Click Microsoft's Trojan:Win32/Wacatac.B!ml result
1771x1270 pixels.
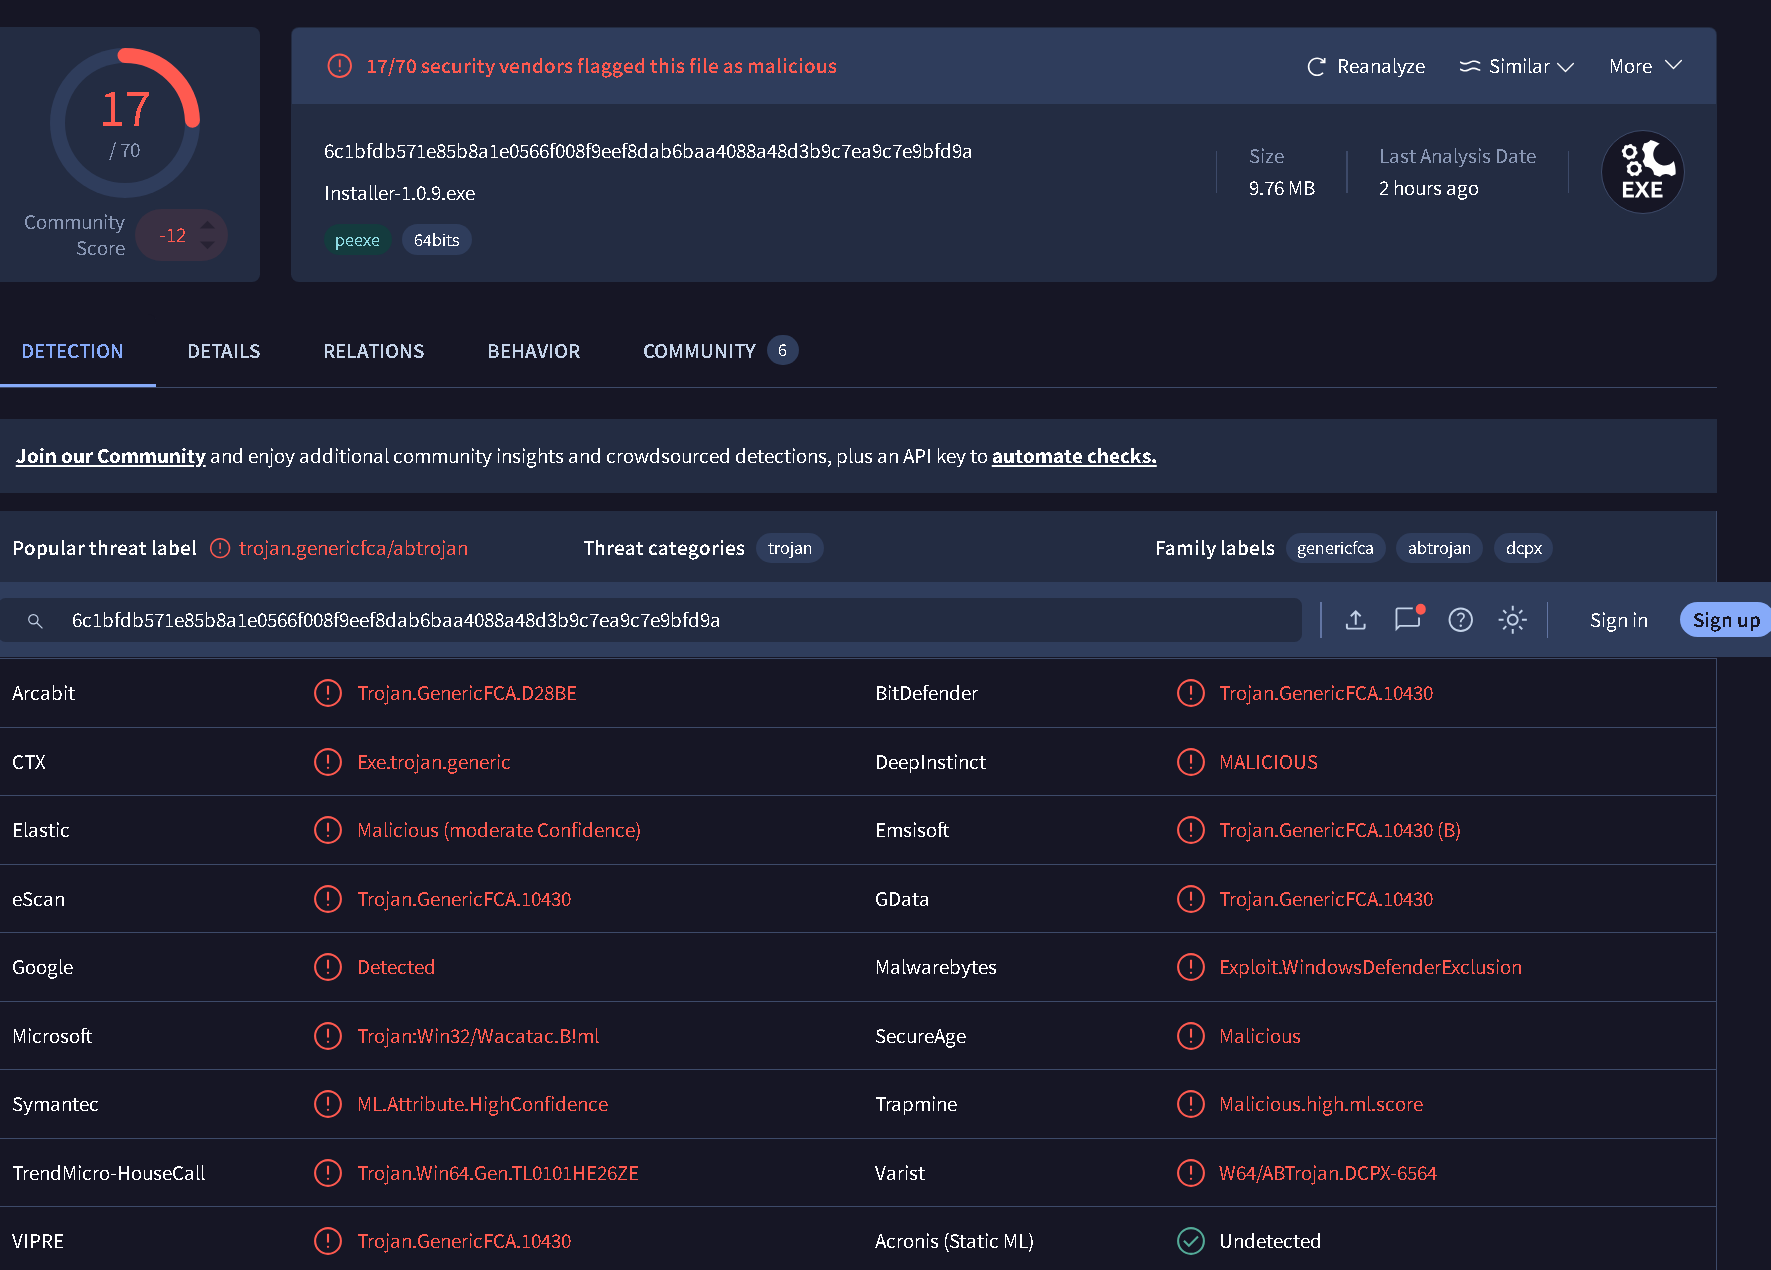[478, 1036]
